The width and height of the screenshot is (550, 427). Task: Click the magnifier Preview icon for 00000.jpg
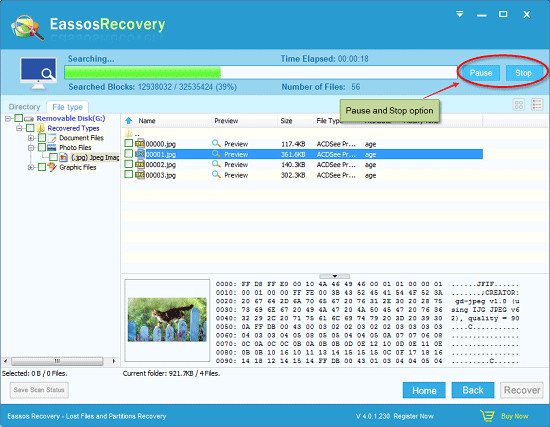tap(216, 143)
